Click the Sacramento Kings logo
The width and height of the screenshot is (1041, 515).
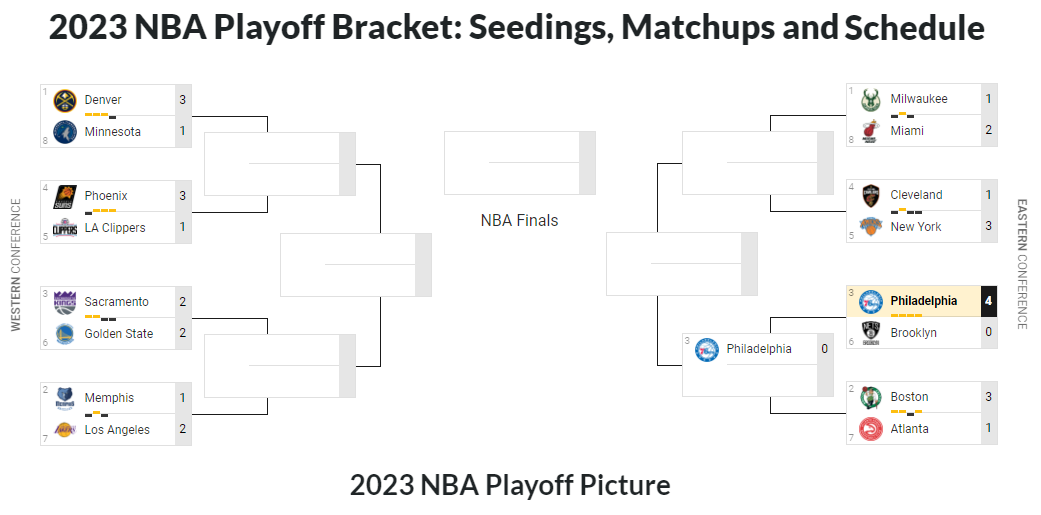tap(65, 302)
